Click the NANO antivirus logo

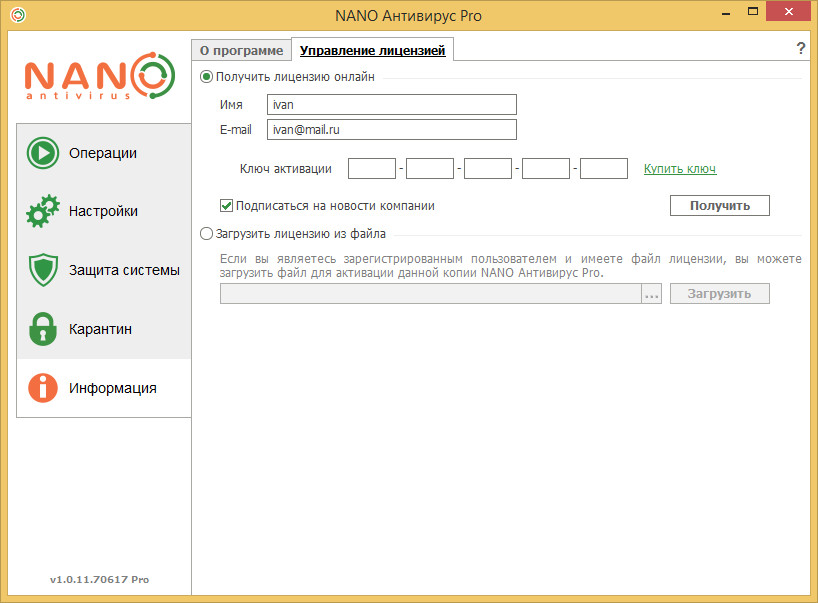[x=100, y=76]
